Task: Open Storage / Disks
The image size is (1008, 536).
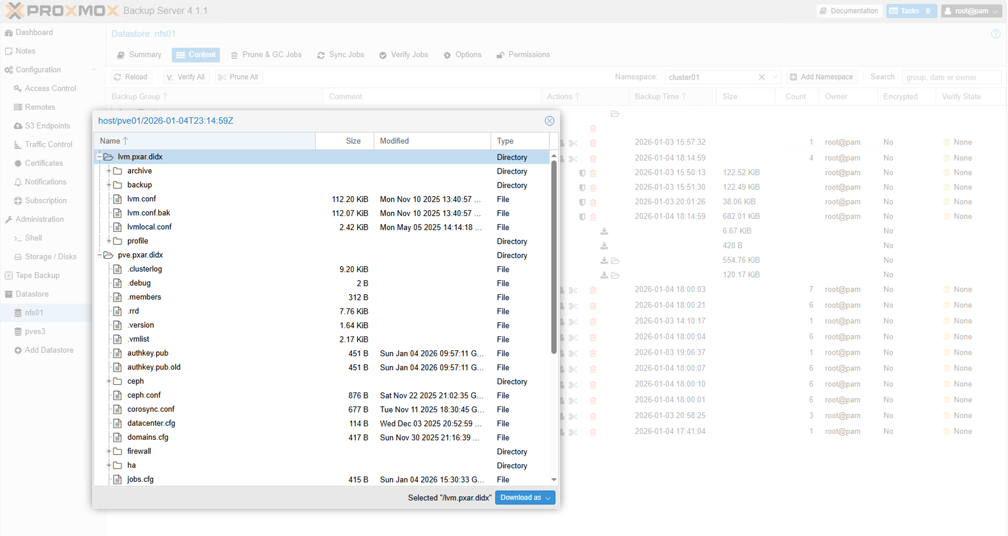Action: pyautogui.click(x=50, y=256)
